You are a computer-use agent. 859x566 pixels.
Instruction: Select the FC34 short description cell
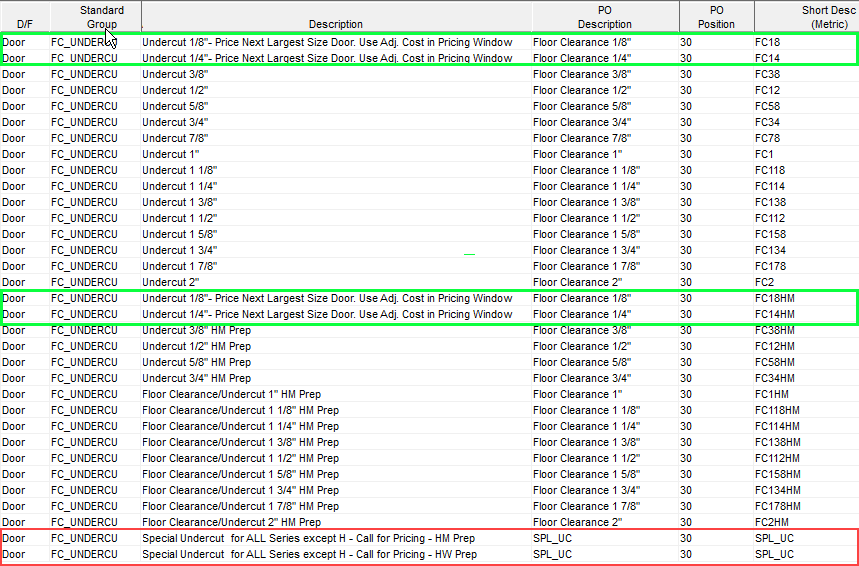coord(805,122)
